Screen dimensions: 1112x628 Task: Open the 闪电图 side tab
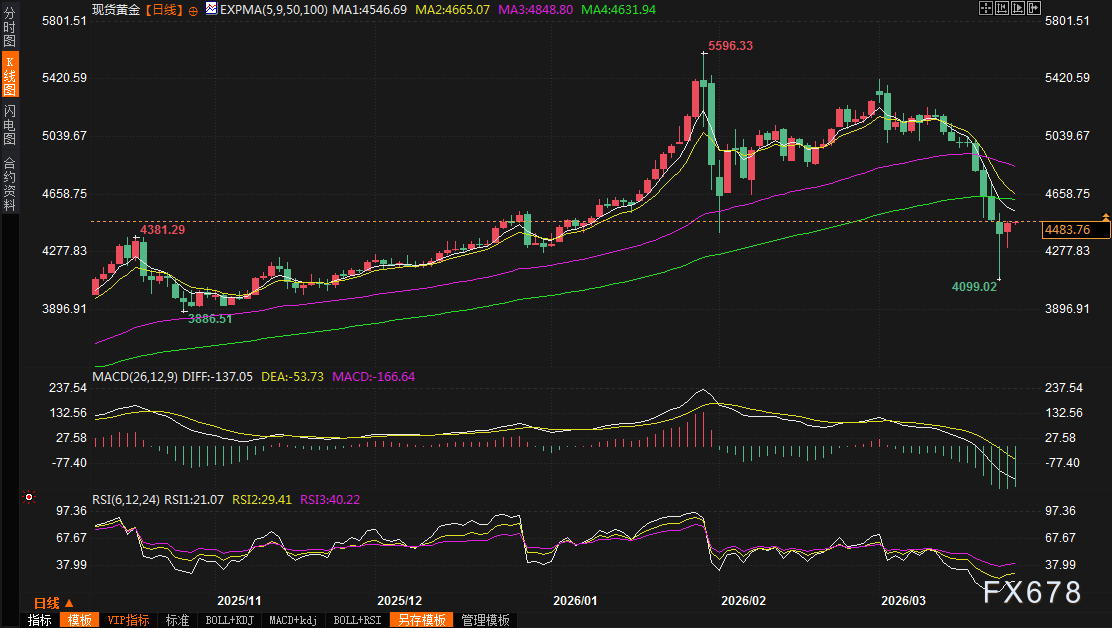9,124
